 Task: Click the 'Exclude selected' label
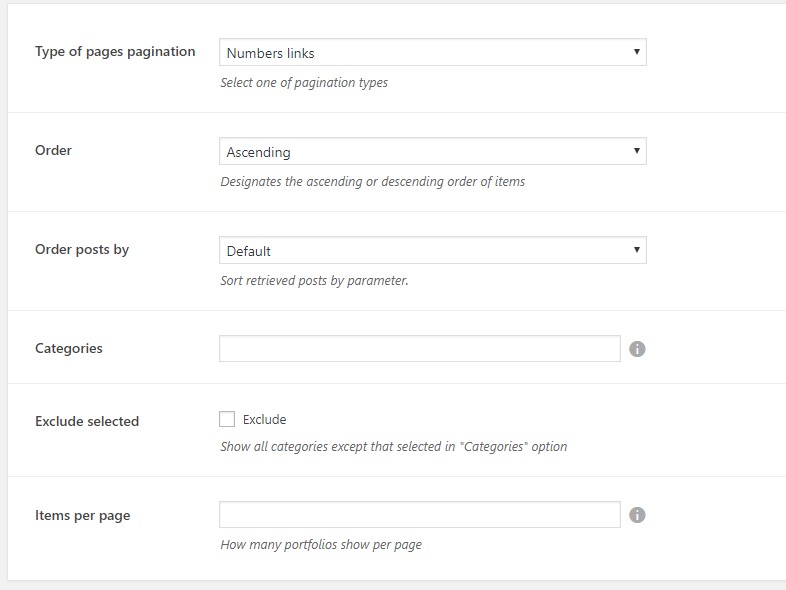point(87,421)
